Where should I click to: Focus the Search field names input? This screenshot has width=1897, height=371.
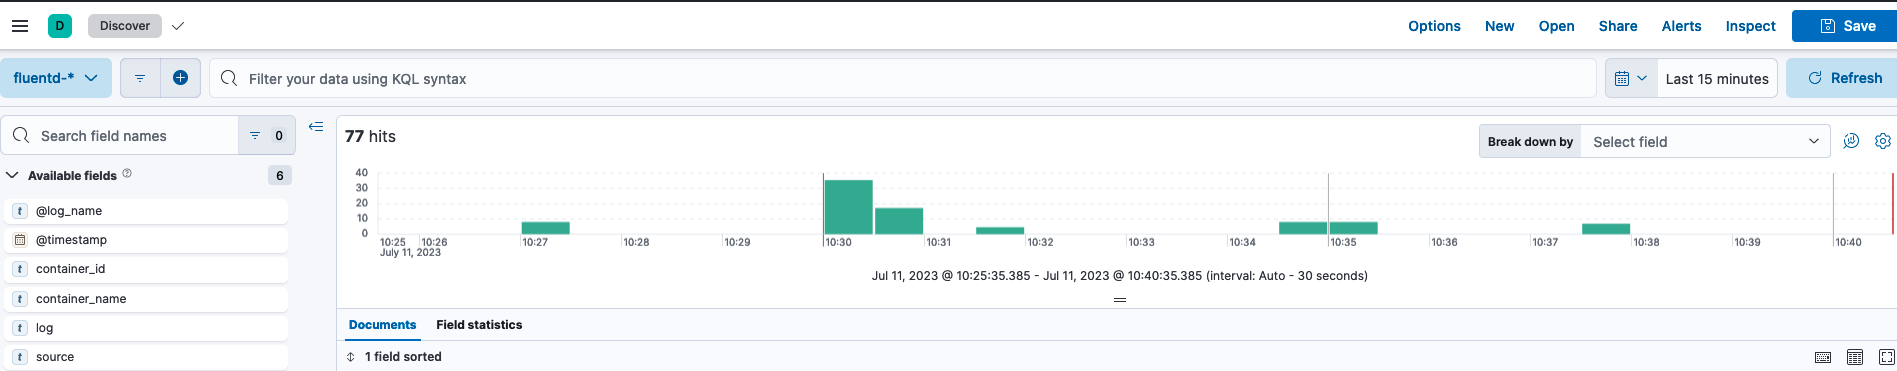point(120,135)
